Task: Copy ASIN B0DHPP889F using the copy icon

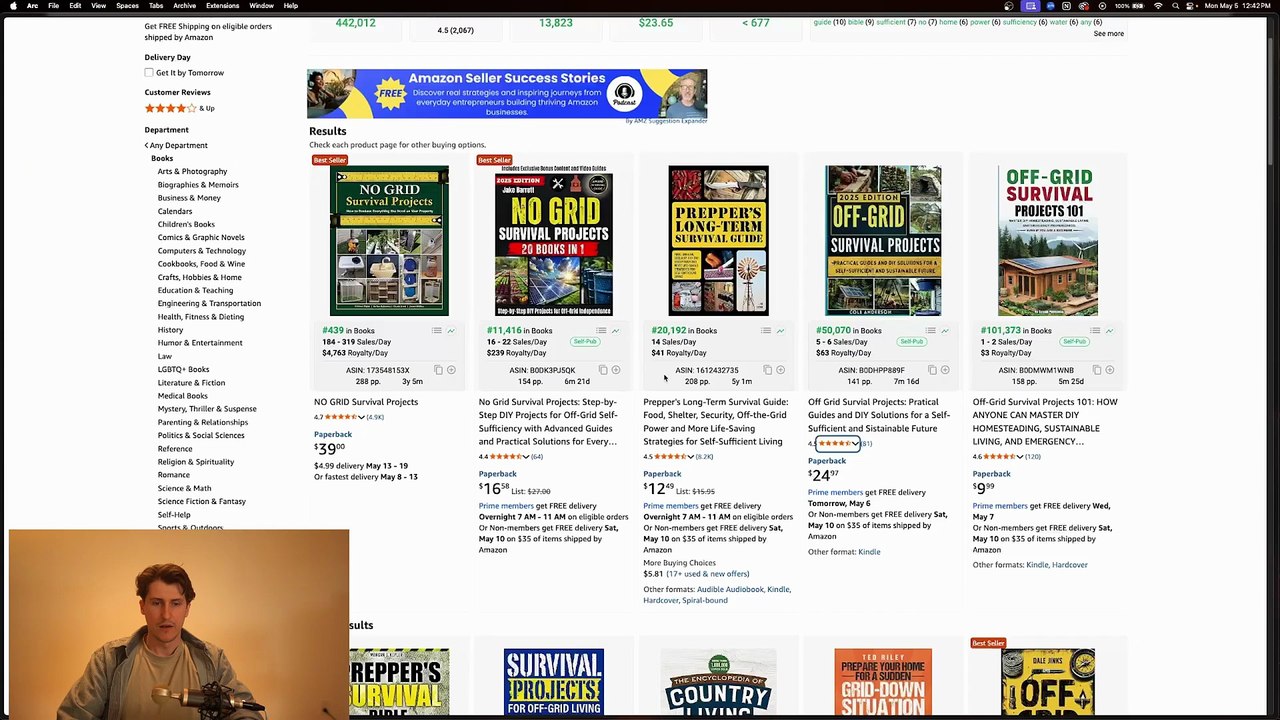Action: [x=932, y=371]
